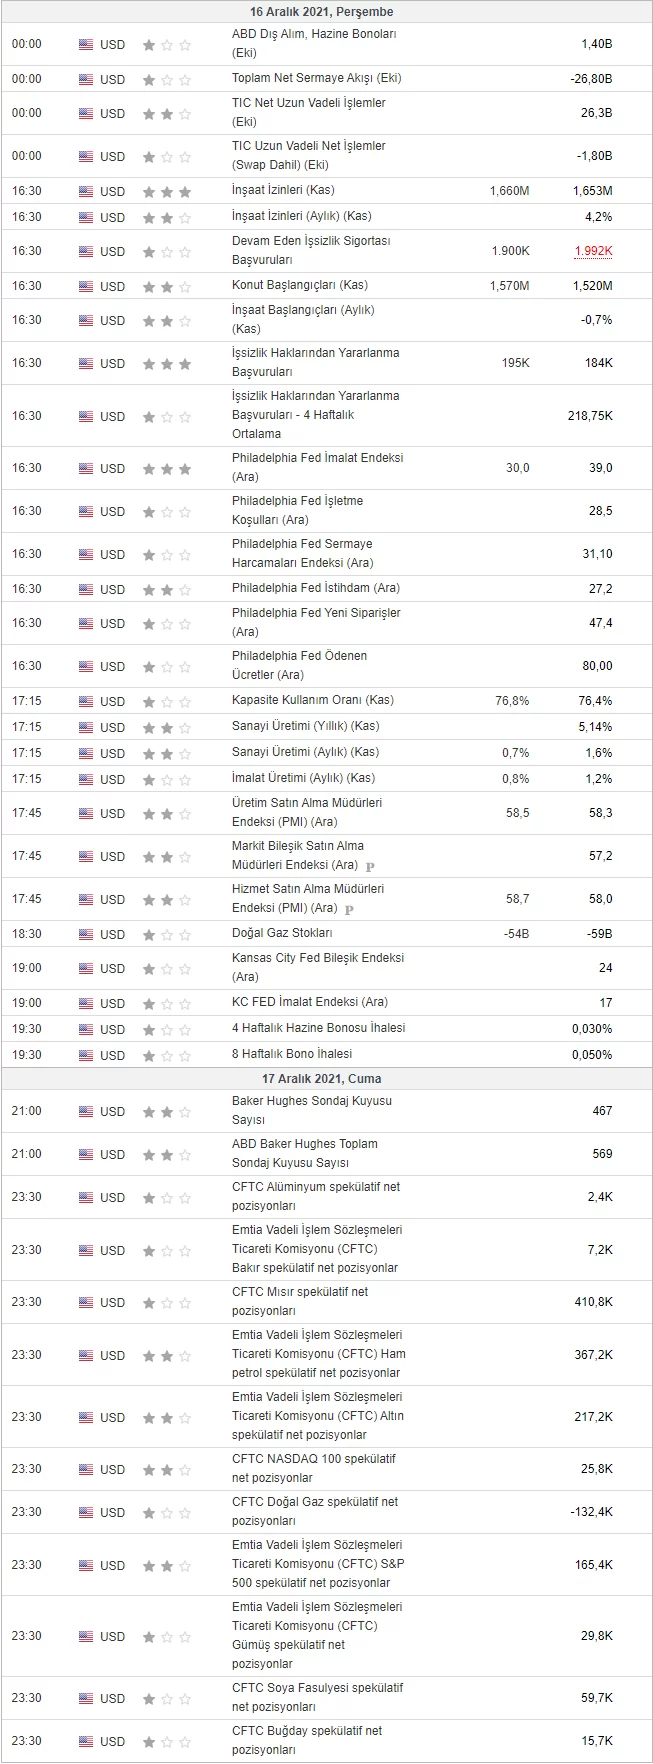
Task: Click star rating for Baker Hughes Sondaj Kuyusu Sayısı
Action: pos(166,1111)
